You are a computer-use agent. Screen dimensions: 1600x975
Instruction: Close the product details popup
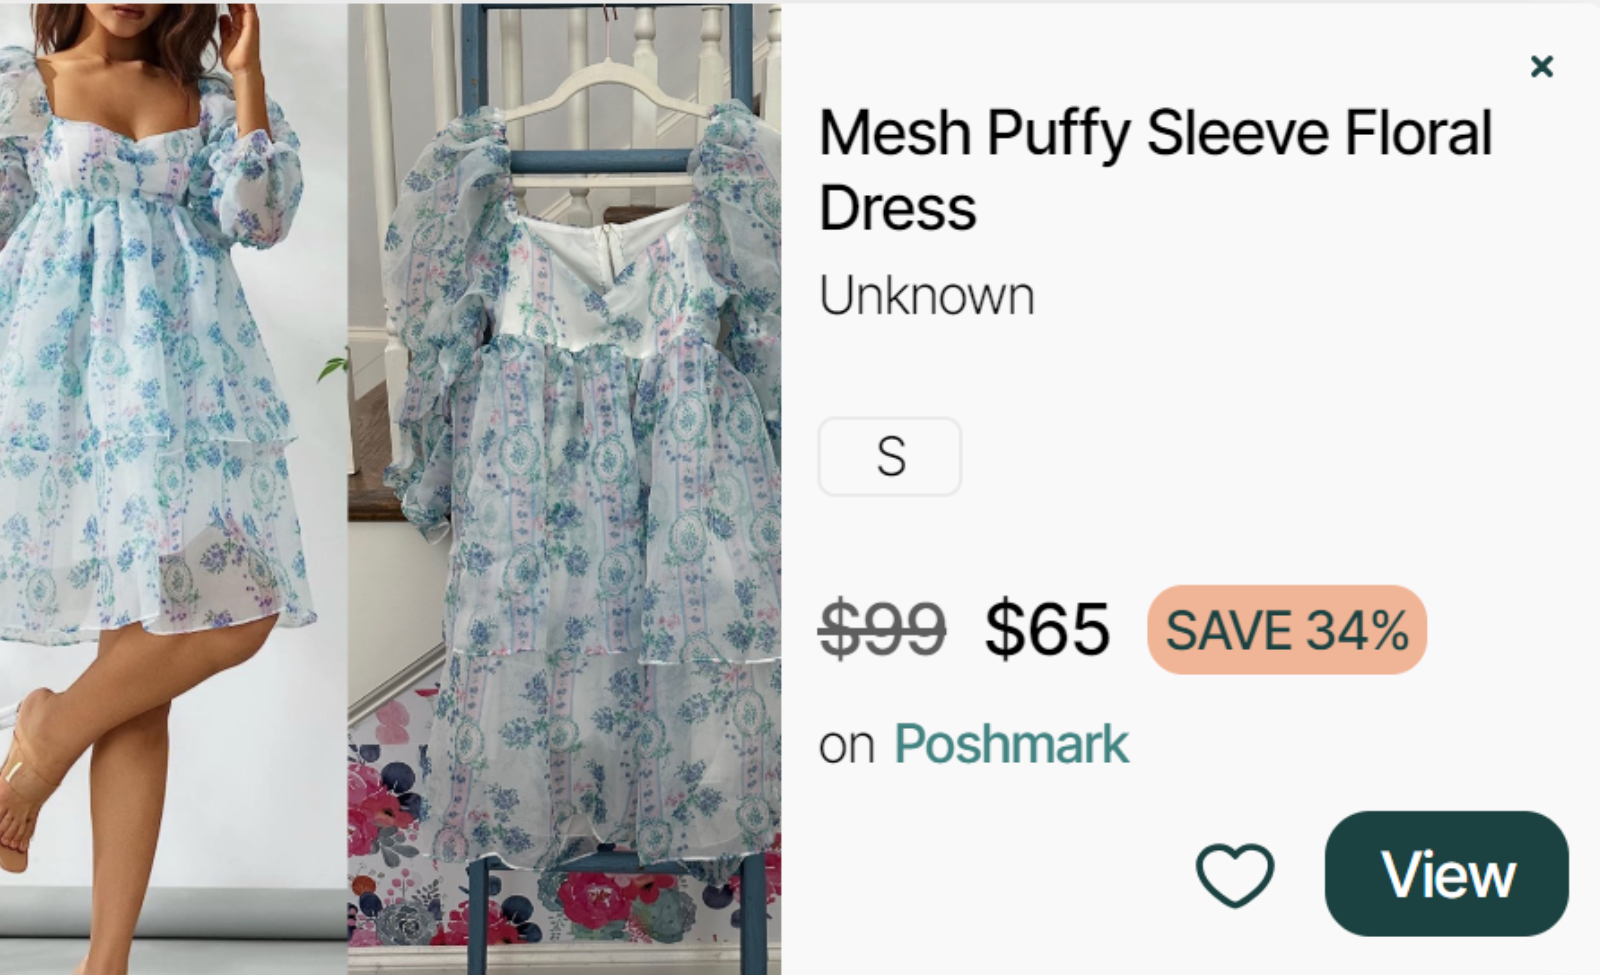[1541, 67]
